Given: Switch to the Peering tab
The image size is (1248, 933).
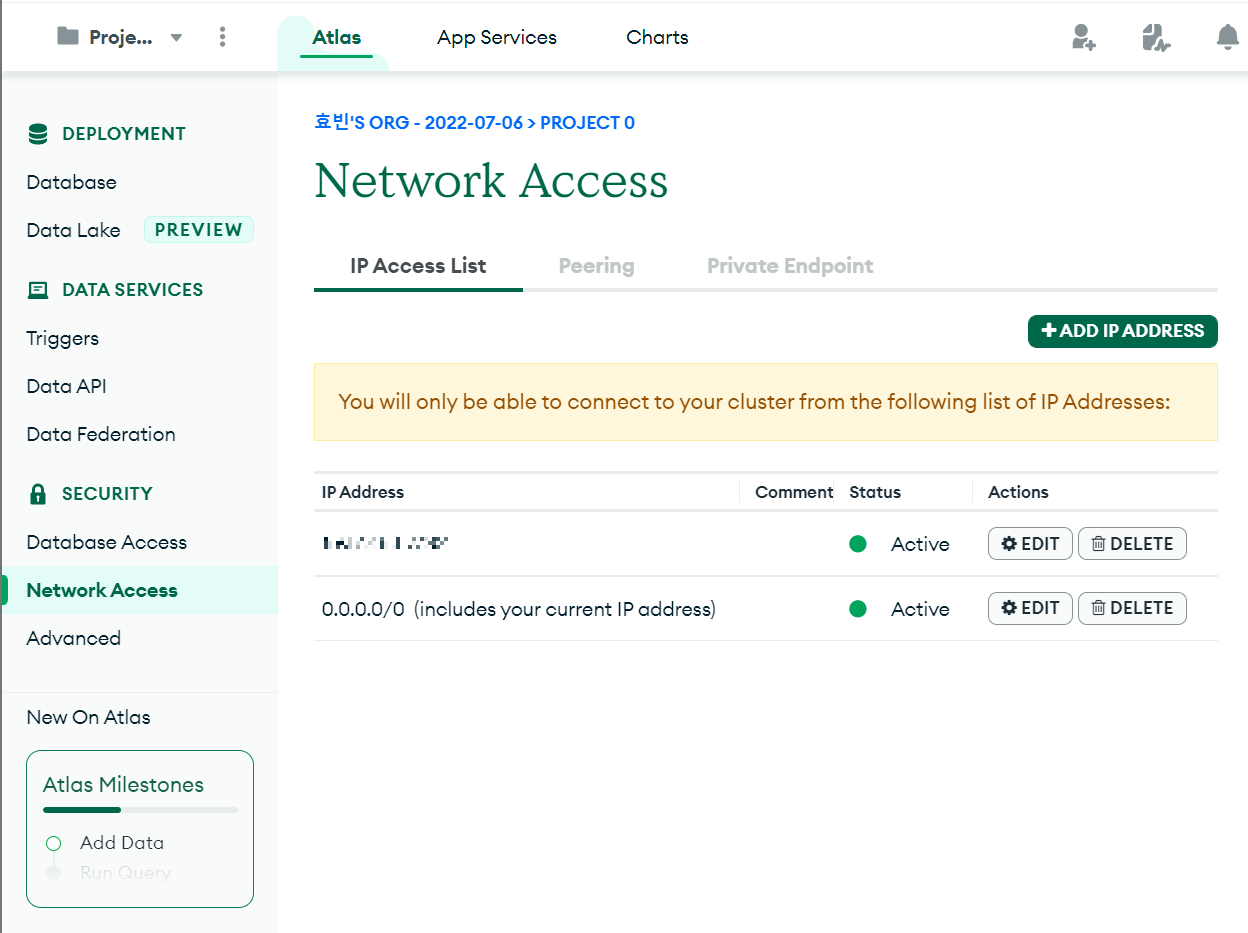Looking at the screenshot, I should [x=596, y=266].
